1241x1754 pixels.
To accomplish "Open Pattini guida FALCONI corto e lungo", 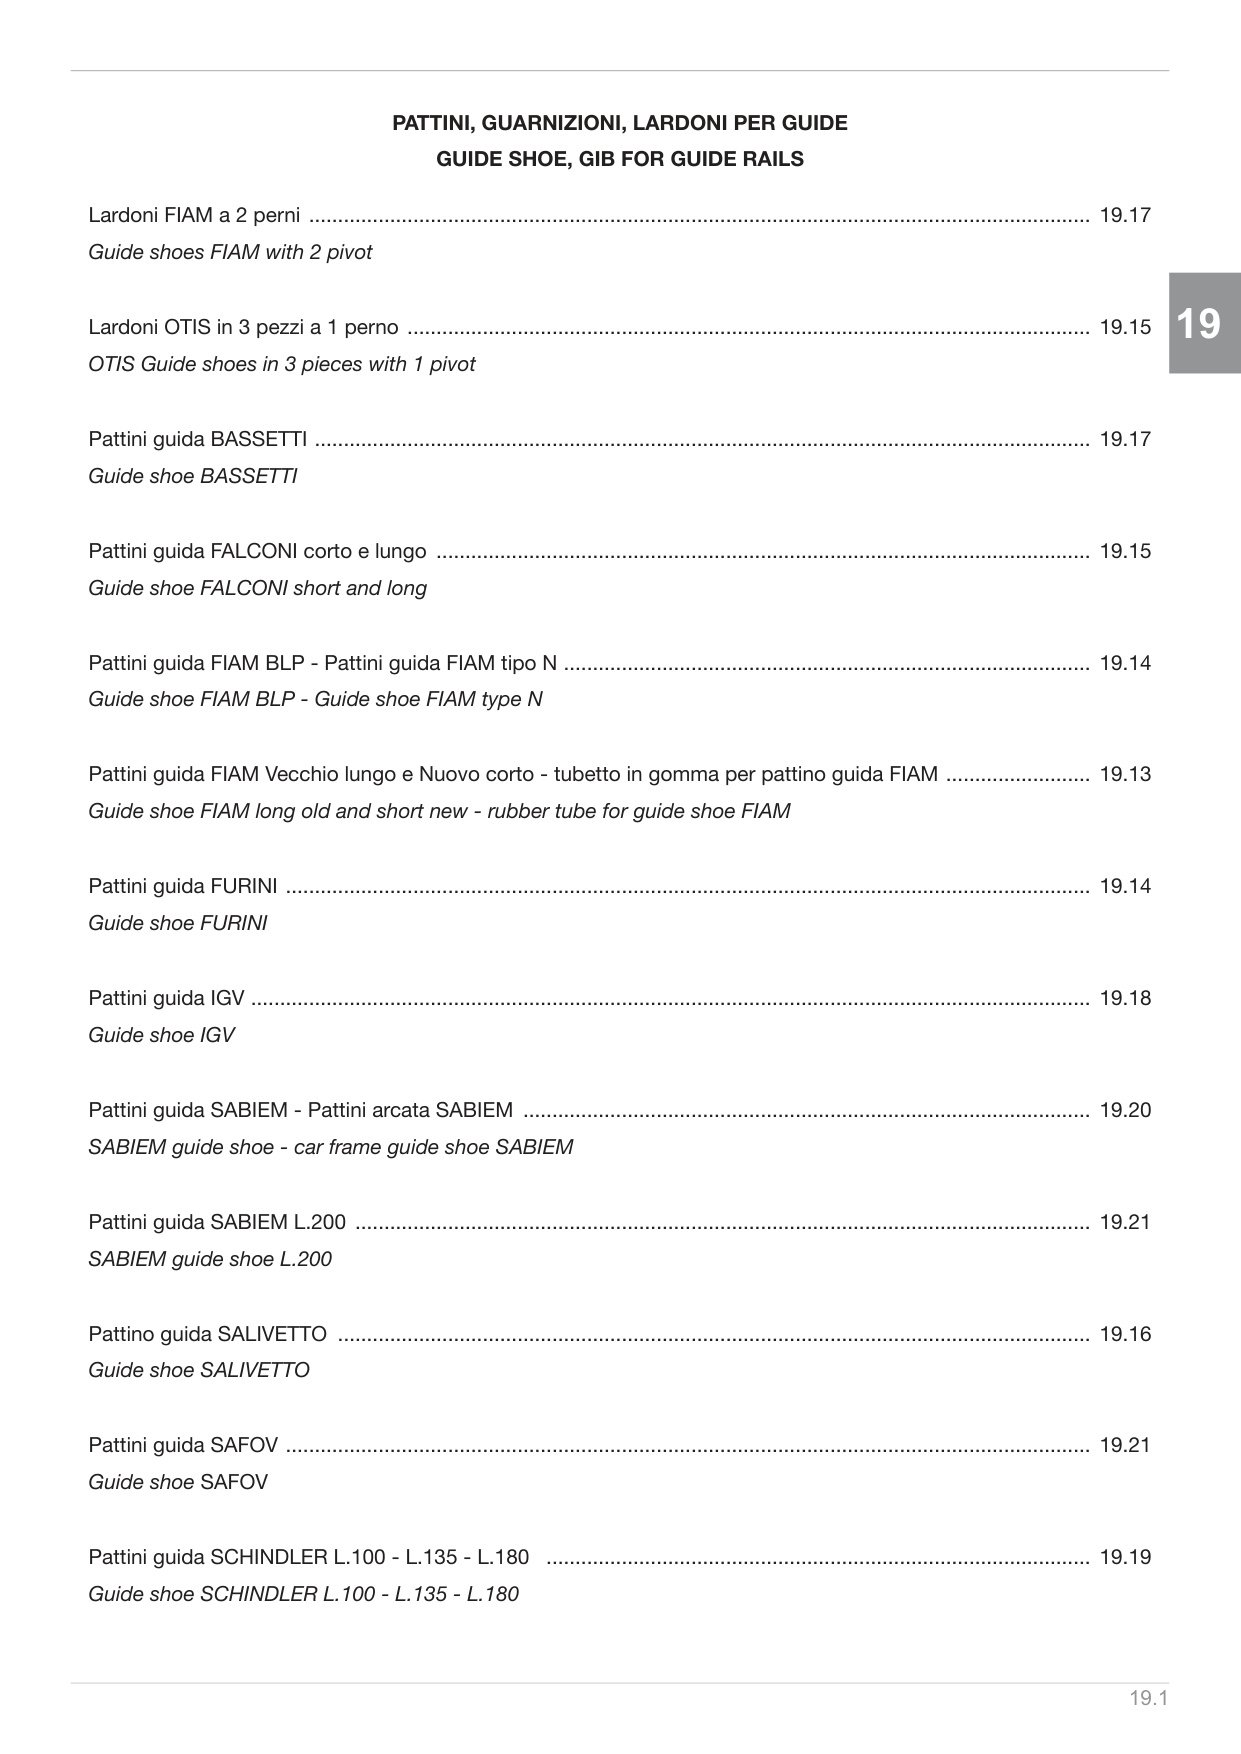I will click(619, 551).
